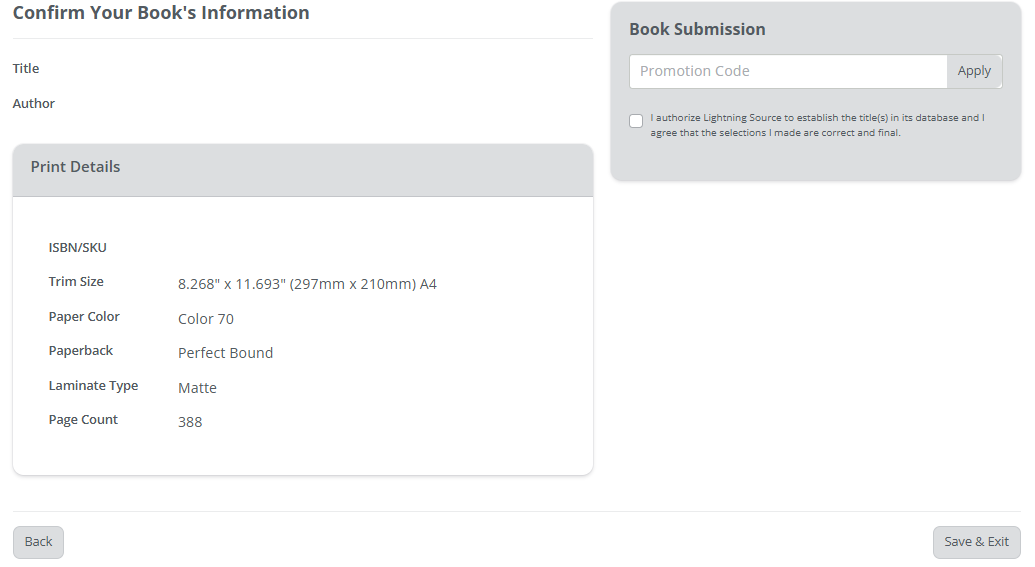The height and width of the screenshot is (567, 1035).
Task: Focus the Promotion Code field
Action: tap(788, 71)
